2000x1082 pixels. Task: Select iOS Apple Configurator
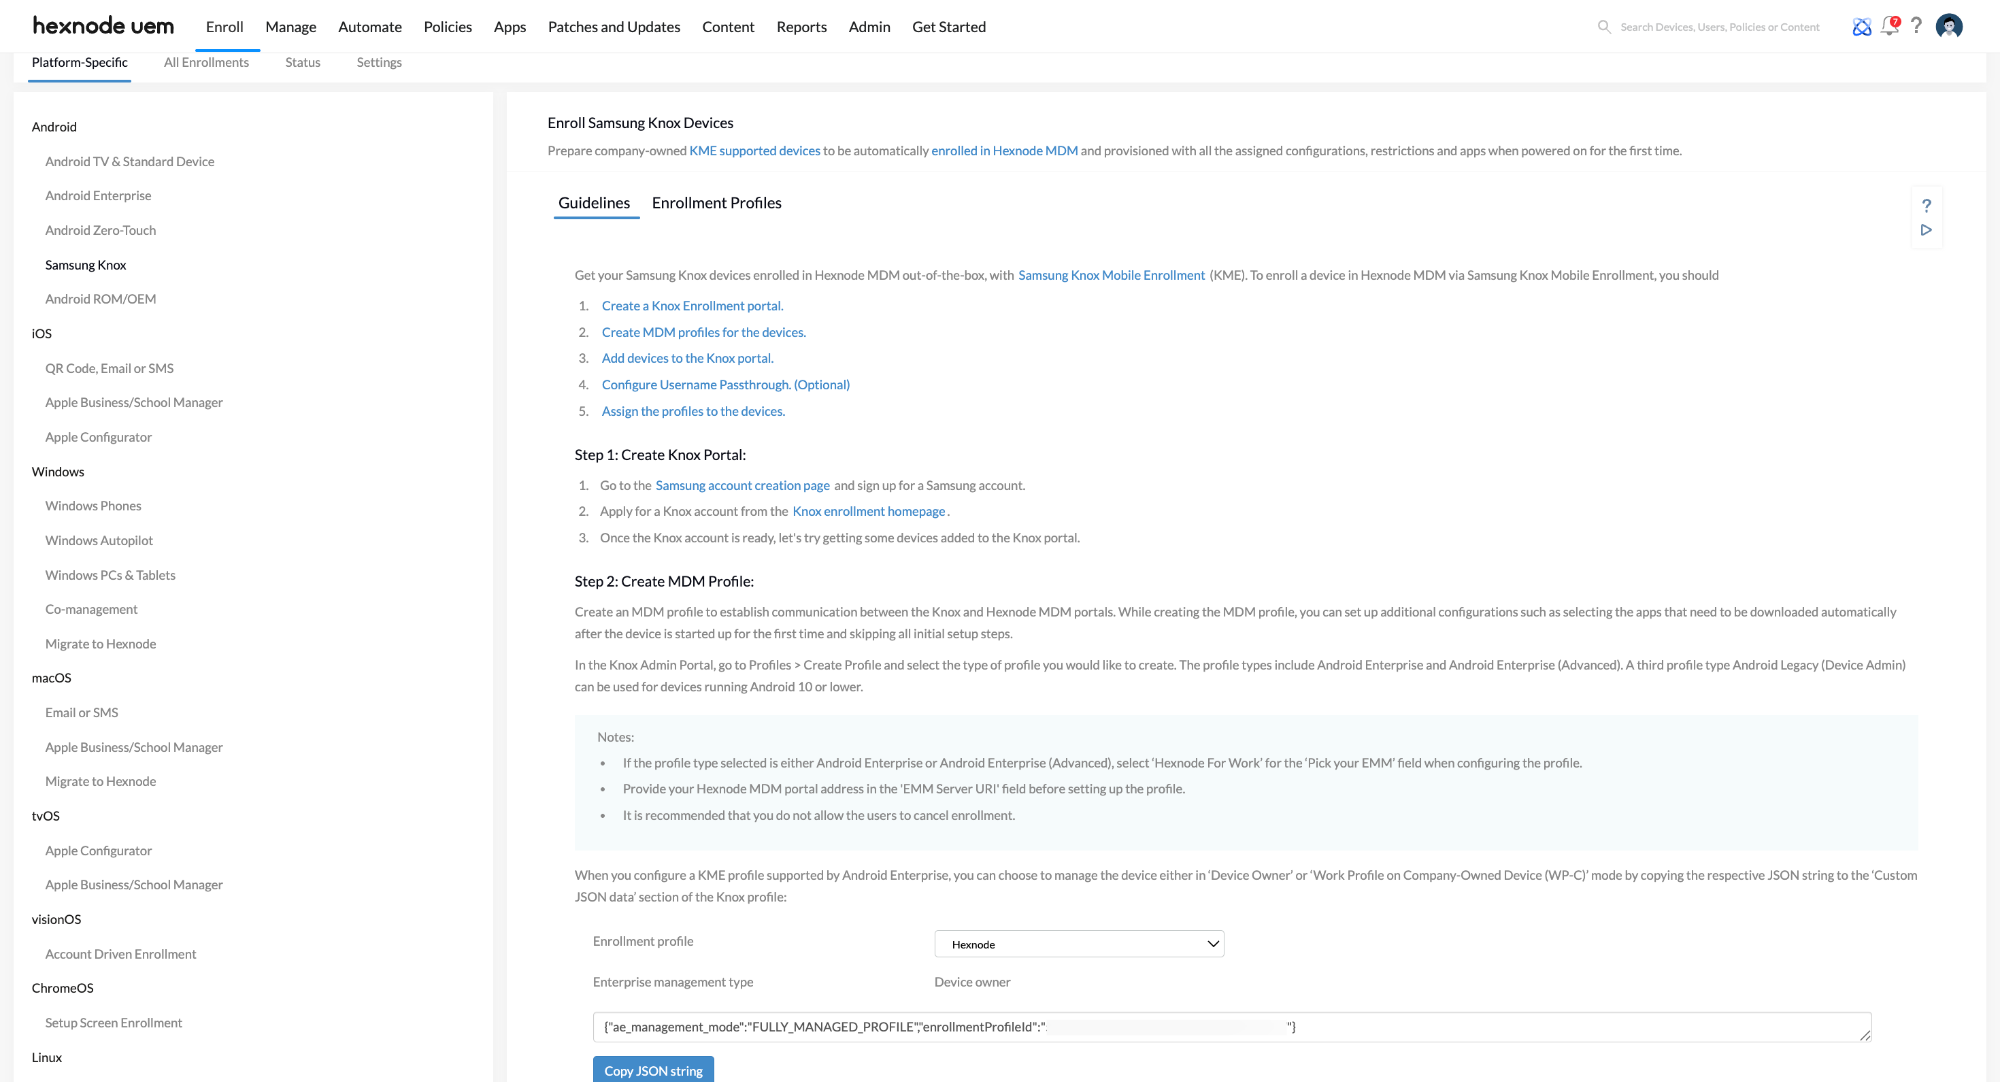click(99, 437)
